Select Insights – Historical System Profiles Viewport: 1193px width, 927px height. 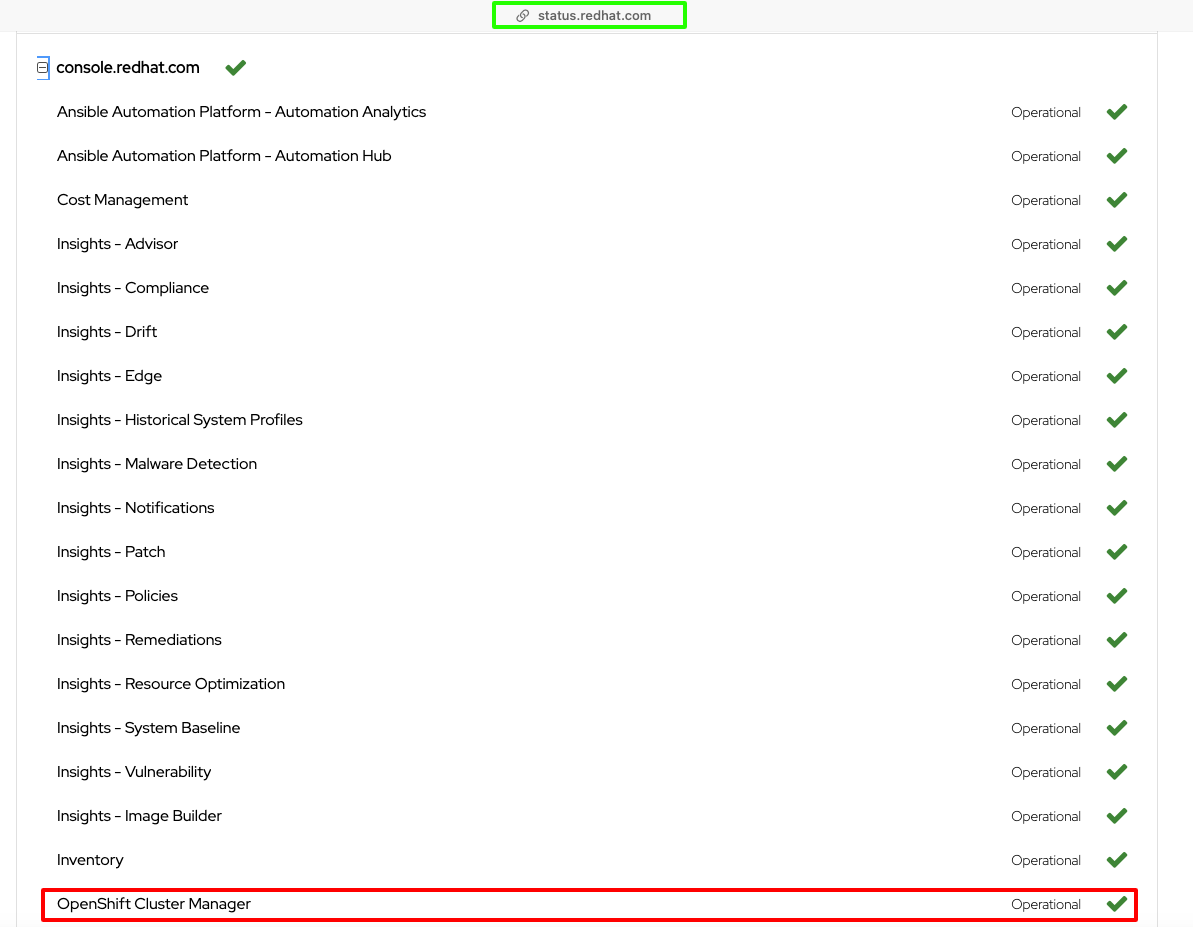180,420
